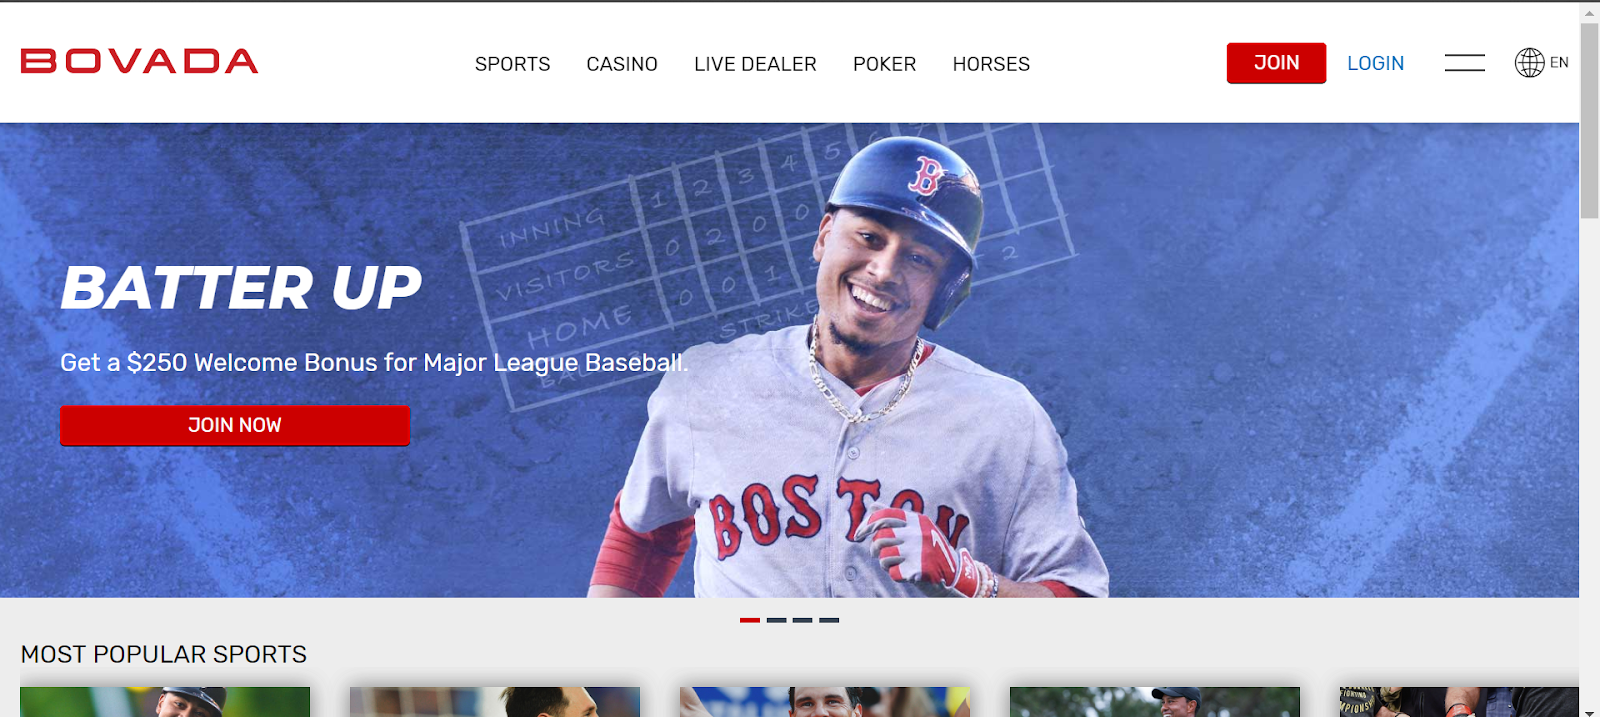Click the Join Now banner button
Screen dimensions: 1600x717
[x=235, y=425]
